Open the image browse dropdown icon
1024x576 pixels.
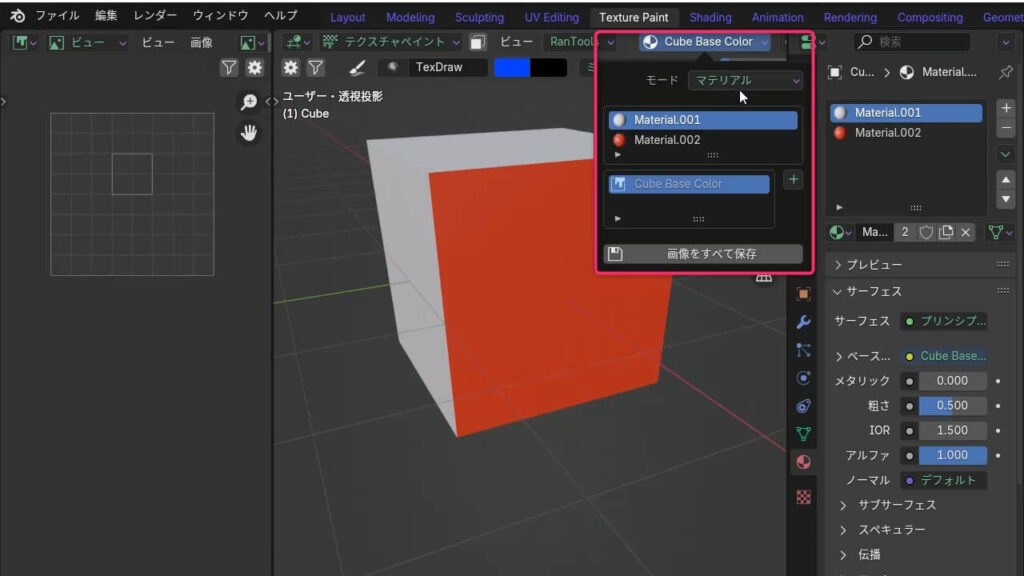click(x=252, y=43)
